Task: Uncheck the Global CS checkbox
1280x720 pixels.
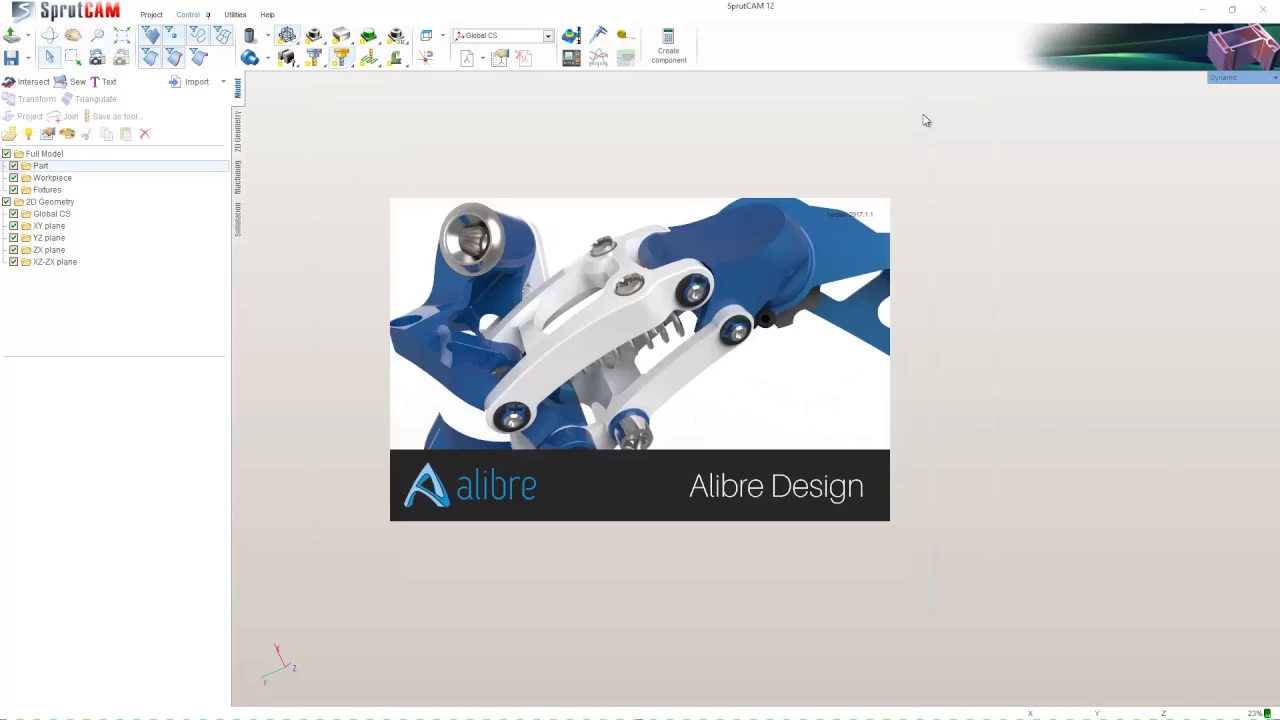Action: pos(13,214)
